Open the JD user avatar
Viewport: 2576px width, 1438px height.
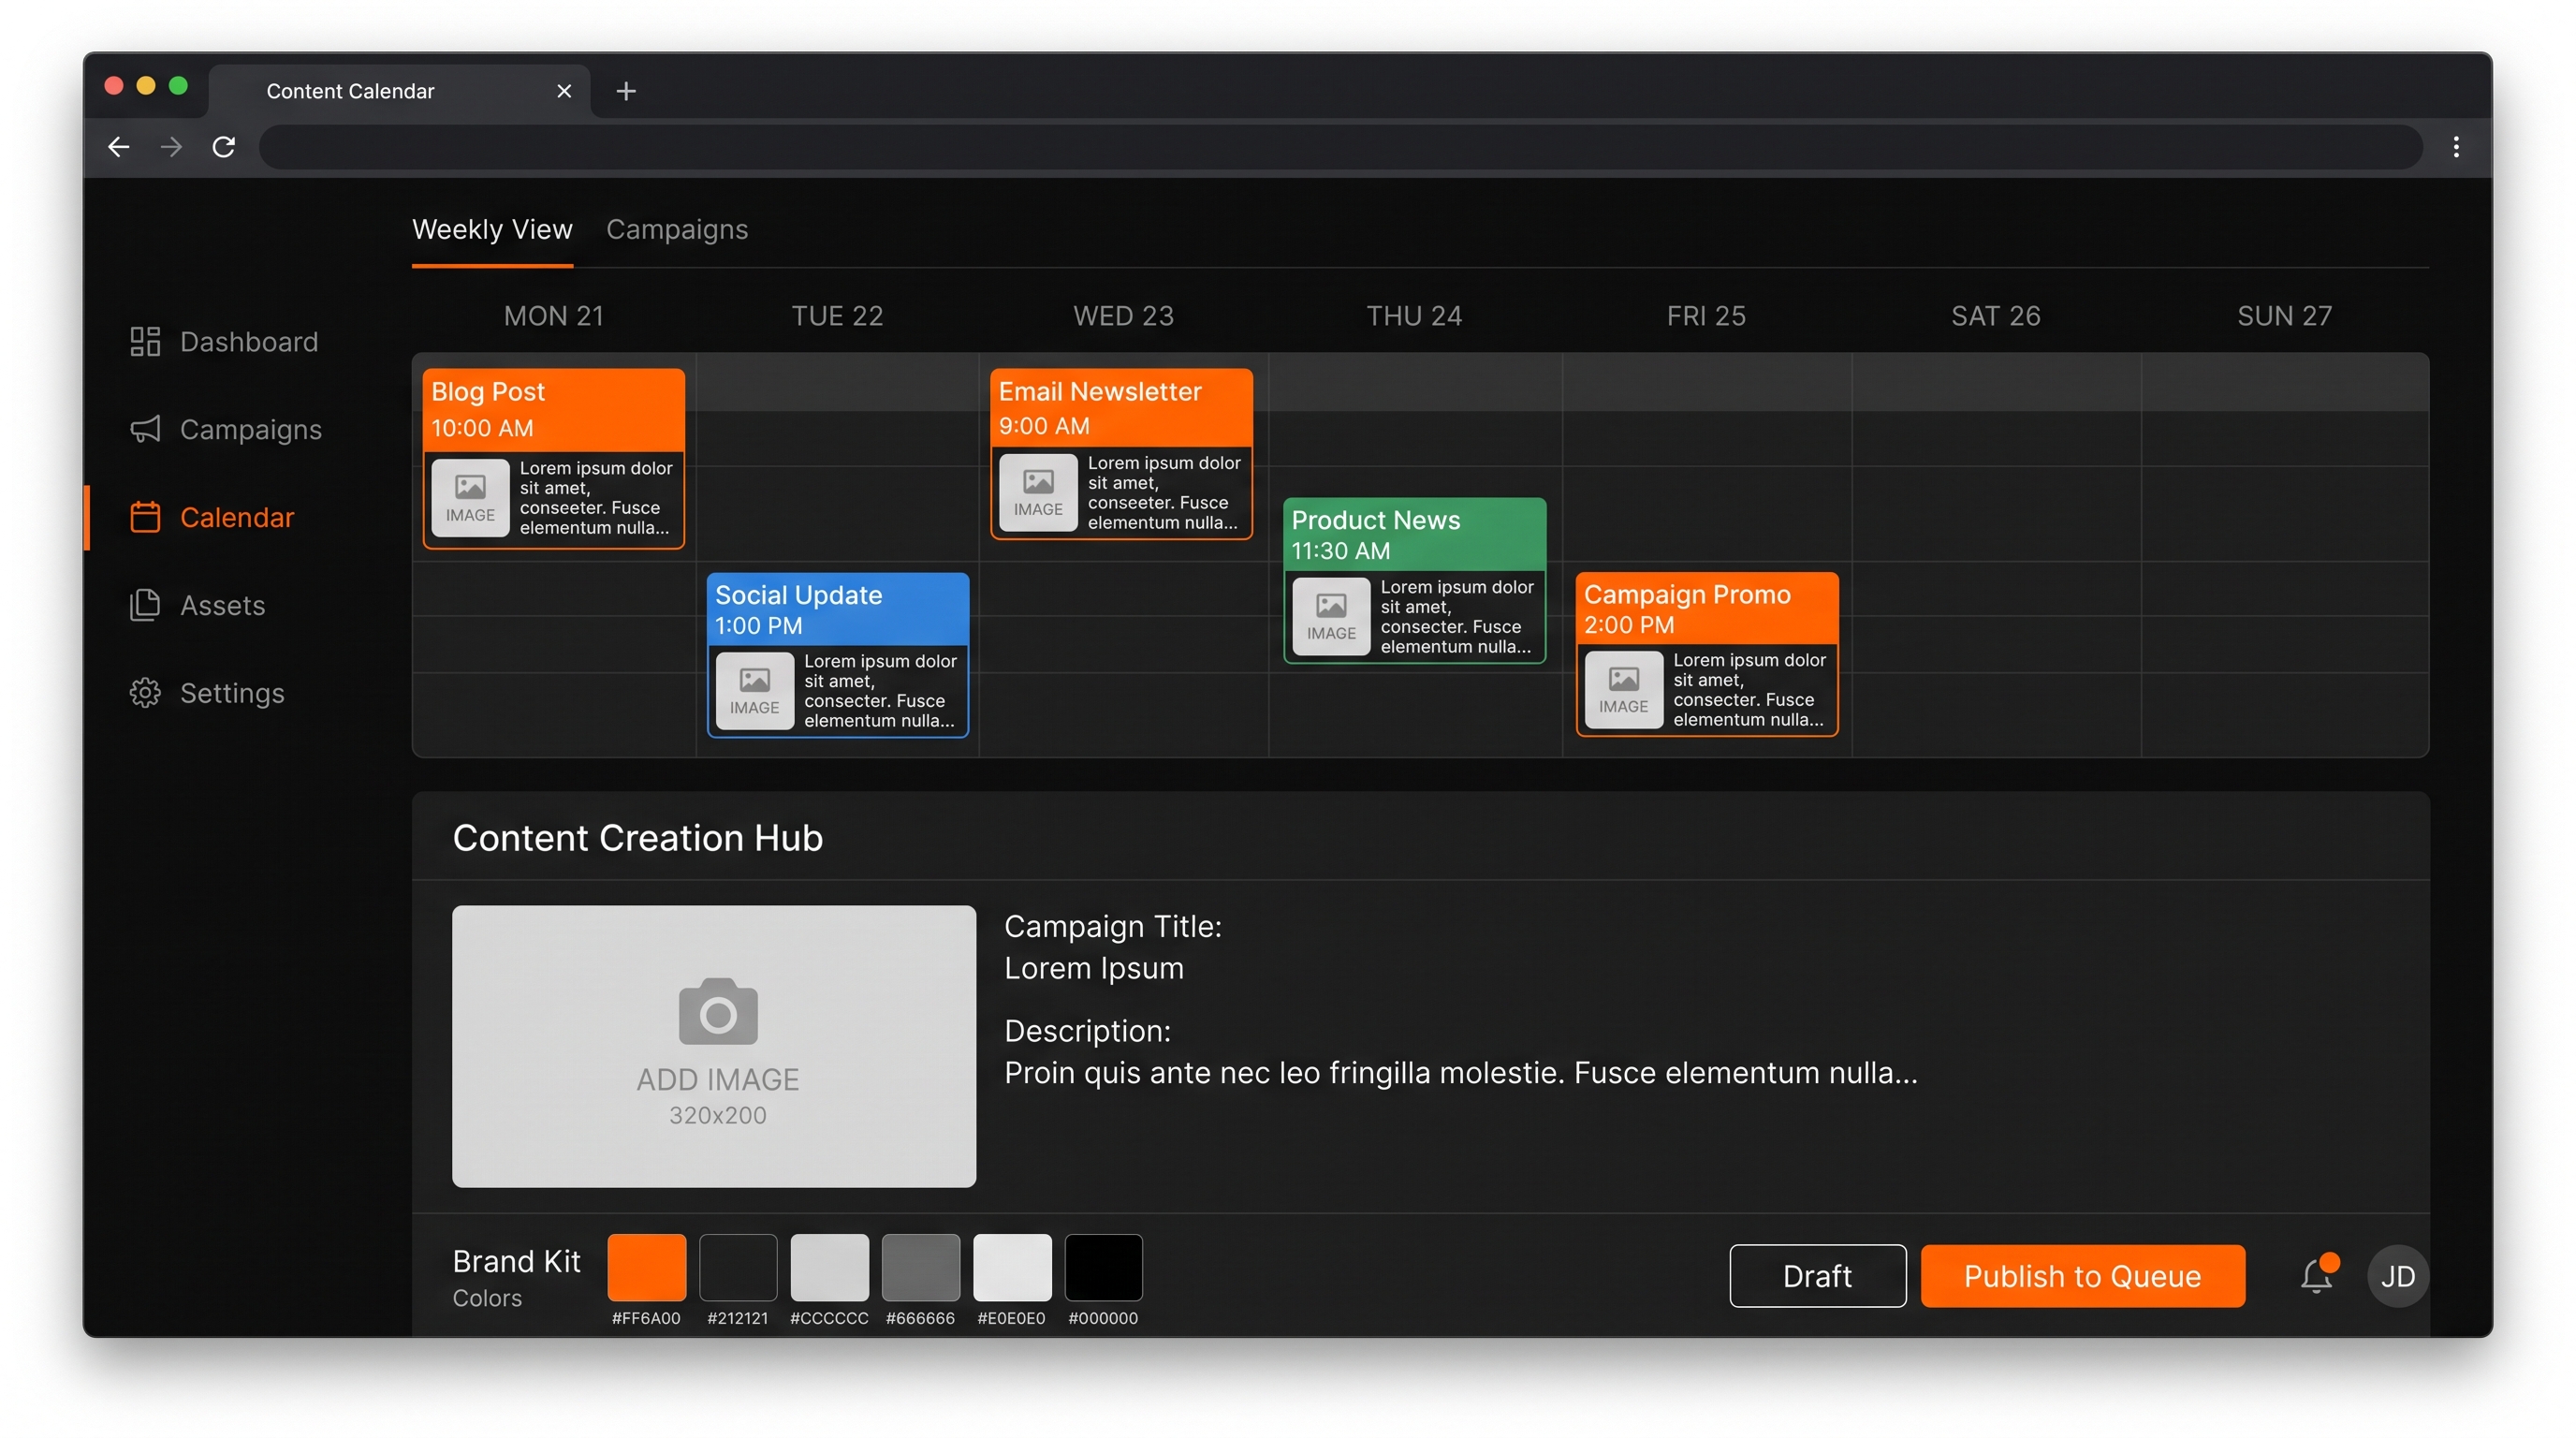click(2397, 1276)
